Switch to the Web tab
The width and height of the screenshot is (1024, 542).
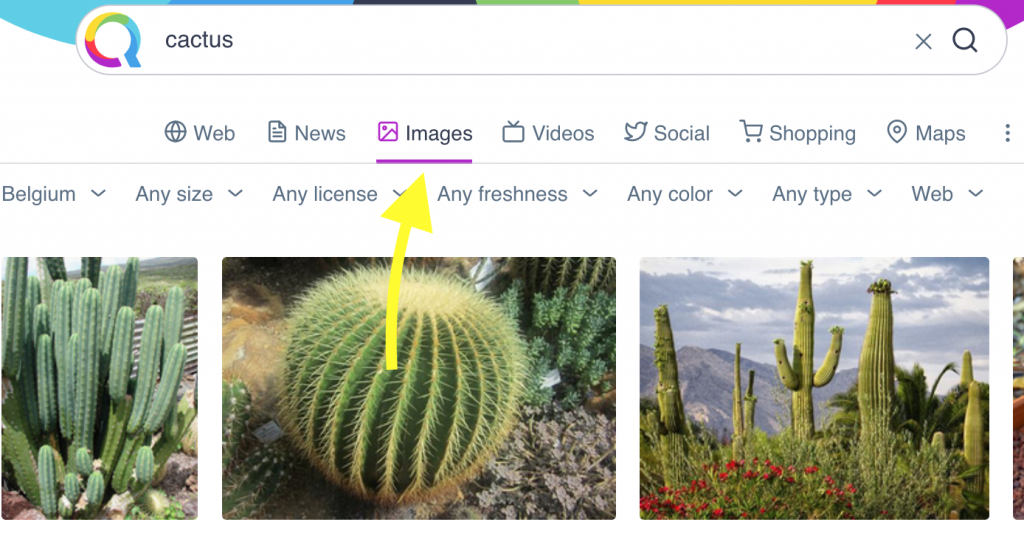click(200, 133)
